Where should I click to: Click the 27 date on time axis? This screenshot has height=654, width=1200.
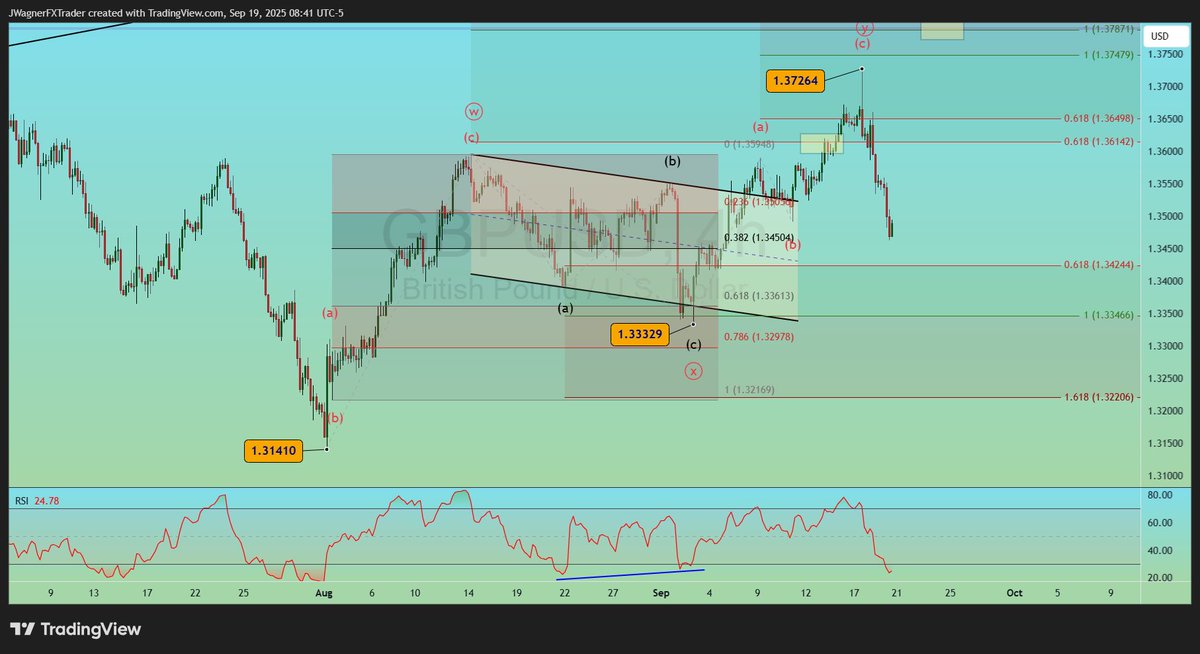click(612, 593)
